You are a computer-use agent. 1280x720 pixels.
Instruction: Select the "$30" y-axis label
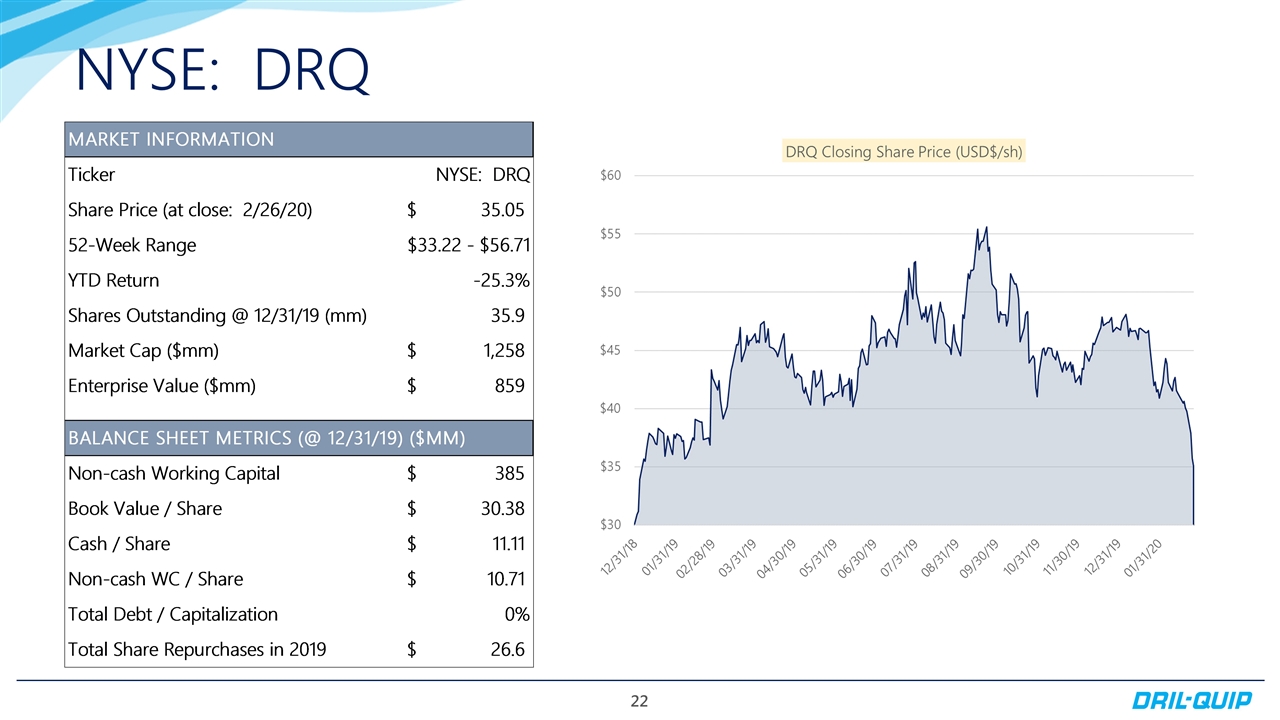[610, 524]
